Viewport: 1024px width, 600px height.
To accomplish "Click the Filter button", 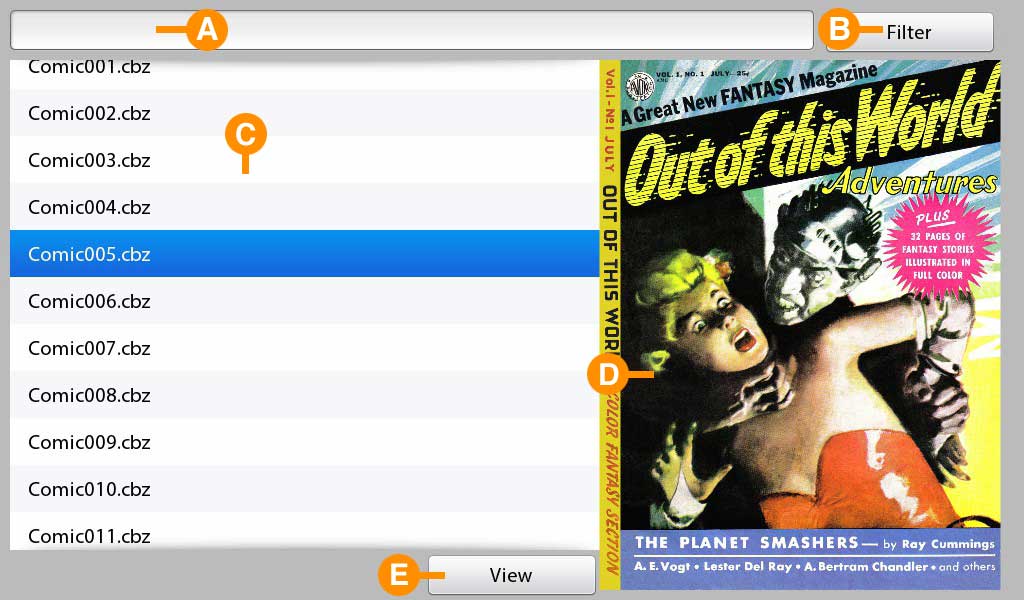I will click(909, 32).
